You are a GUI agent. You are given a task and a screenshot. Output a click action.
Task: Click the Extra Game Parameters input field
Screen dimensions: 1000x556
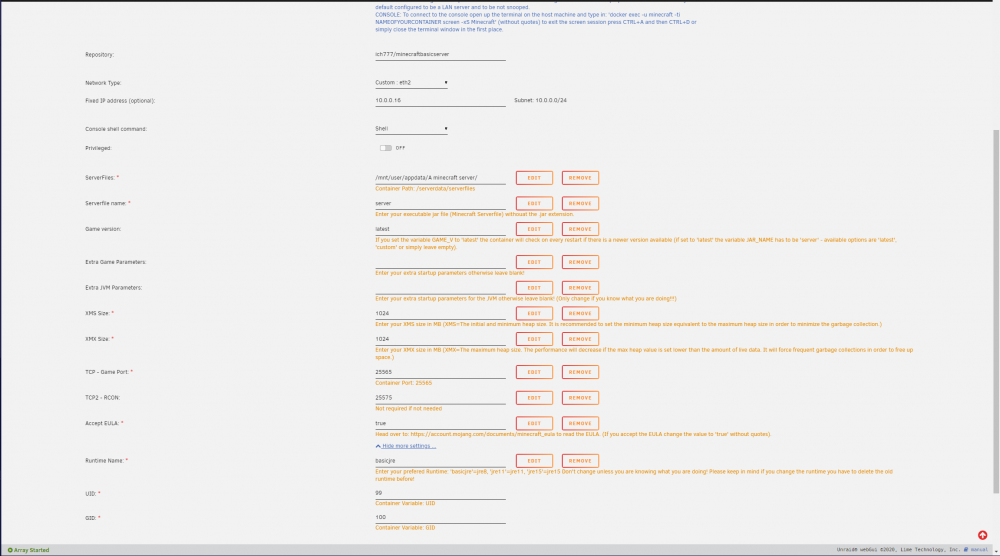440,262
